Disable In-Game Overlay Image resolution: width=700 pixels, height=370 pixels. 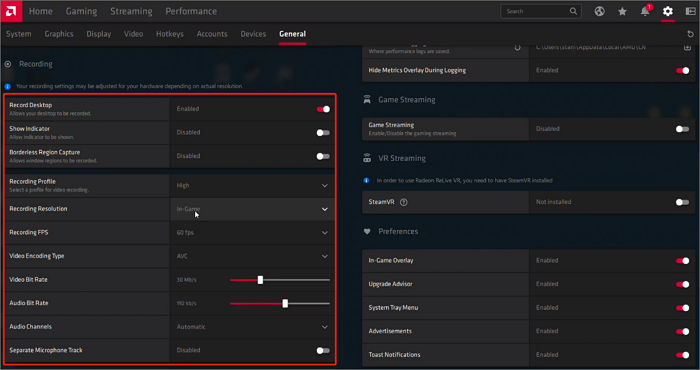point(683,261)
